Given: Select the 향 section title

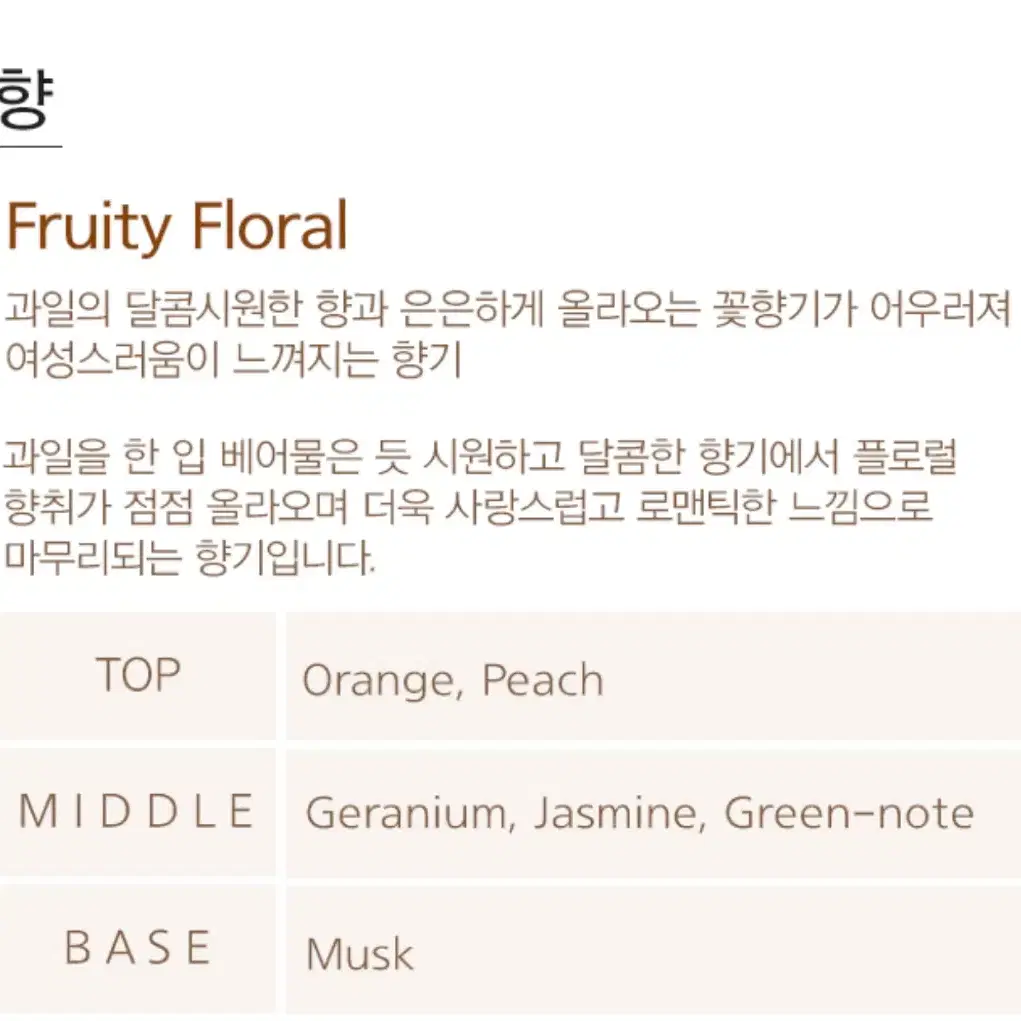Looking at the screenshot, I should 26,101.
